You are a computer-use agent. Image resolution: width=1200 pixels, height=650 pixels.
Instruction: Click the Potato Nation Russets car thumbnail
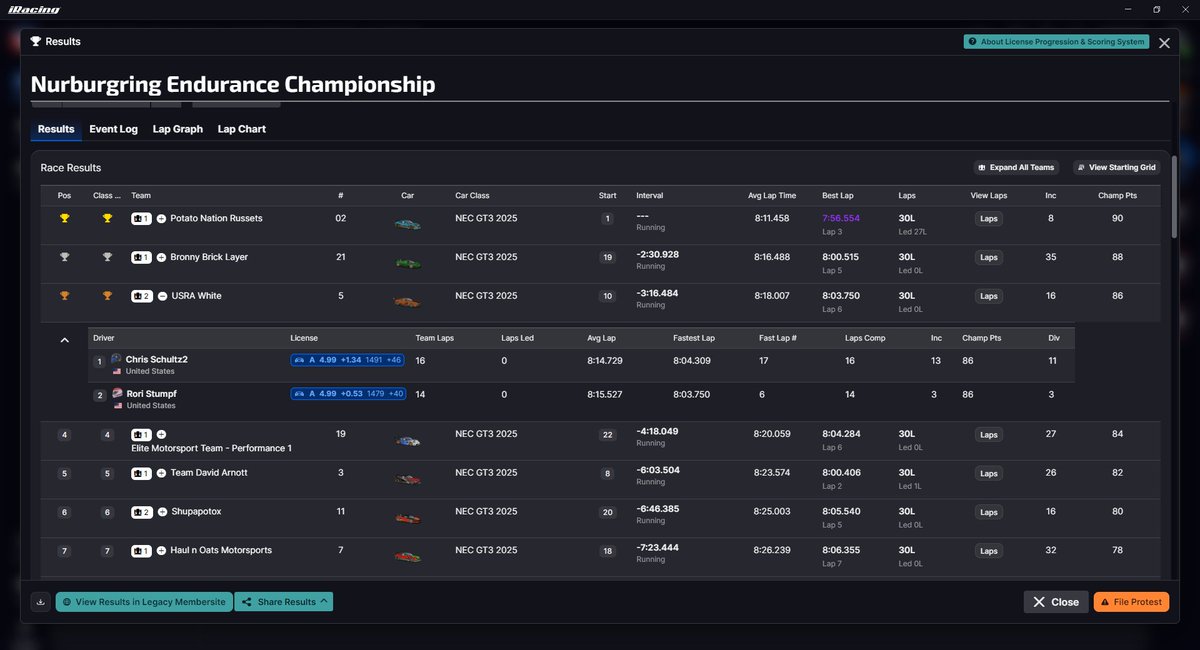pyautogui.click(x=408, y=224)
